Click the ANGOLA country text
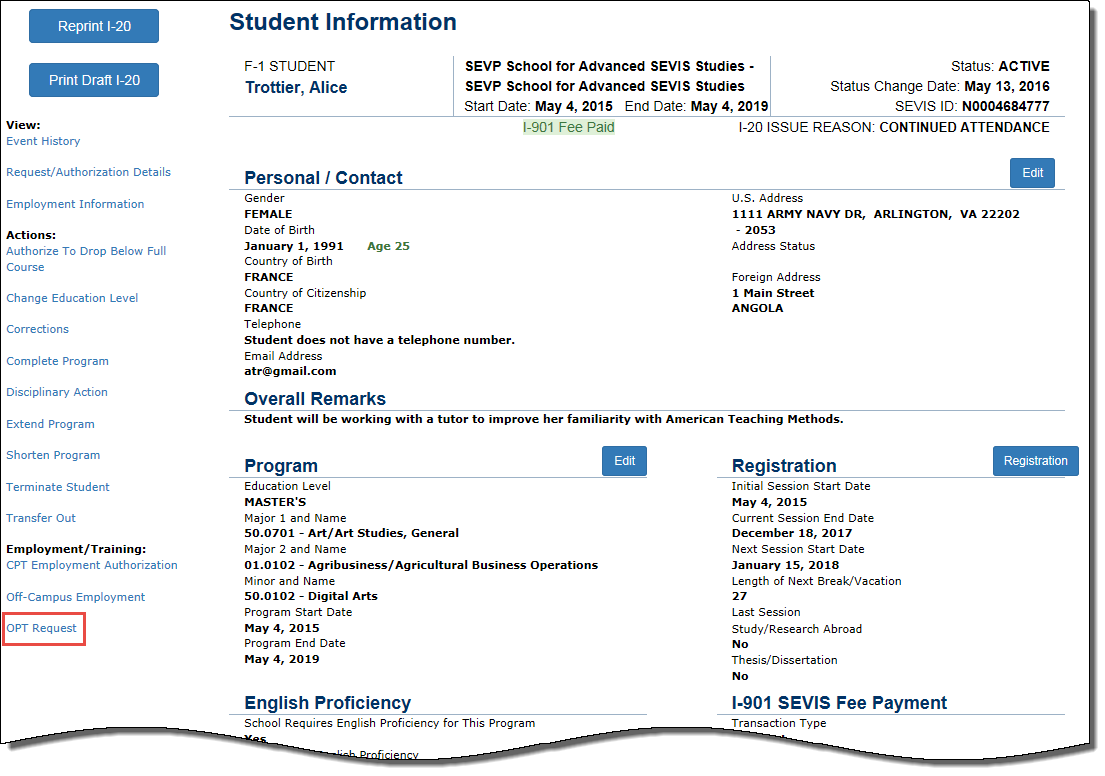The width and height of the screenshot is (1105, 776). (758, 308)
